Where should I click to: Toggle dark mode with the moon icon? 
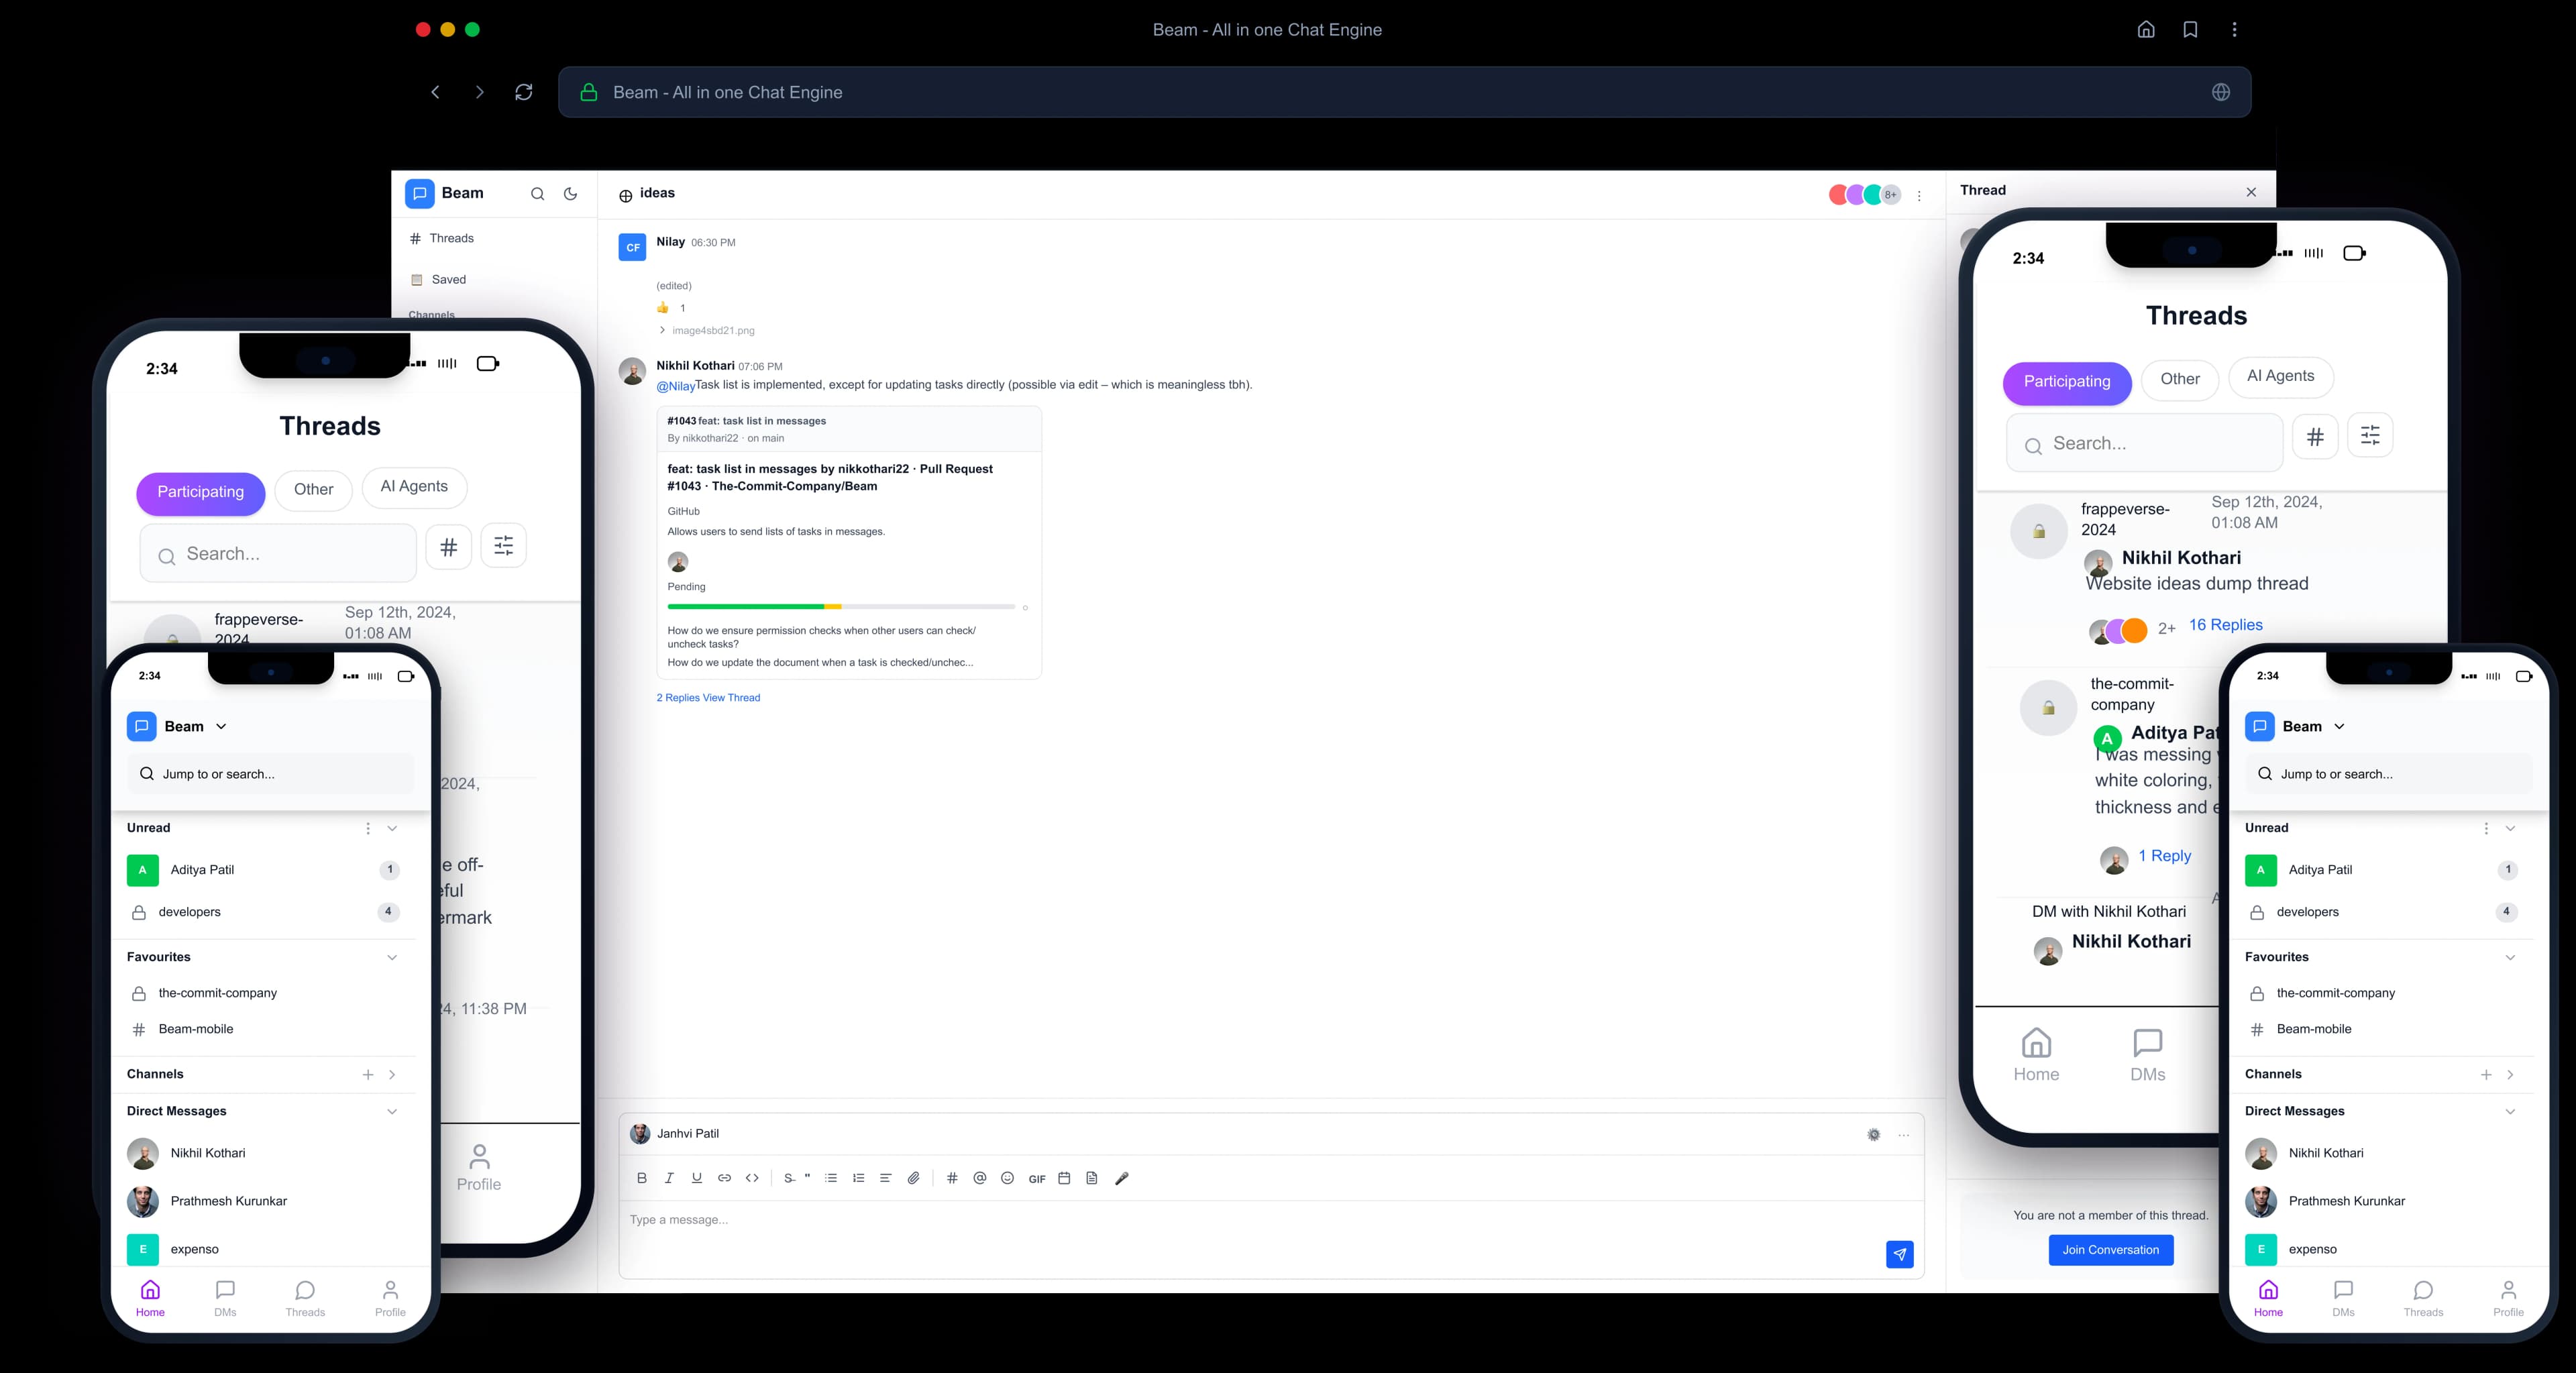[570, 194]
